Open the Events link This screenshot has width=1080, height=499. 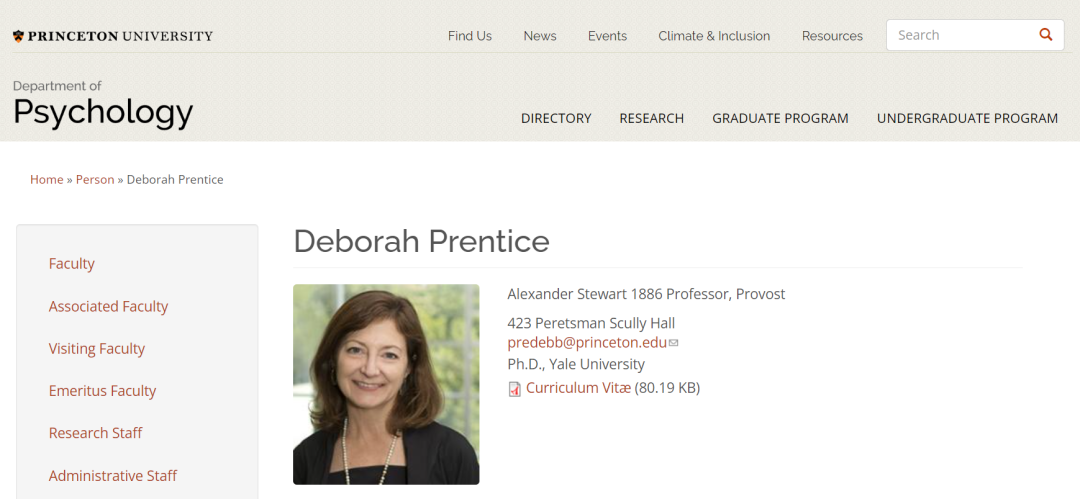[607, 36]
